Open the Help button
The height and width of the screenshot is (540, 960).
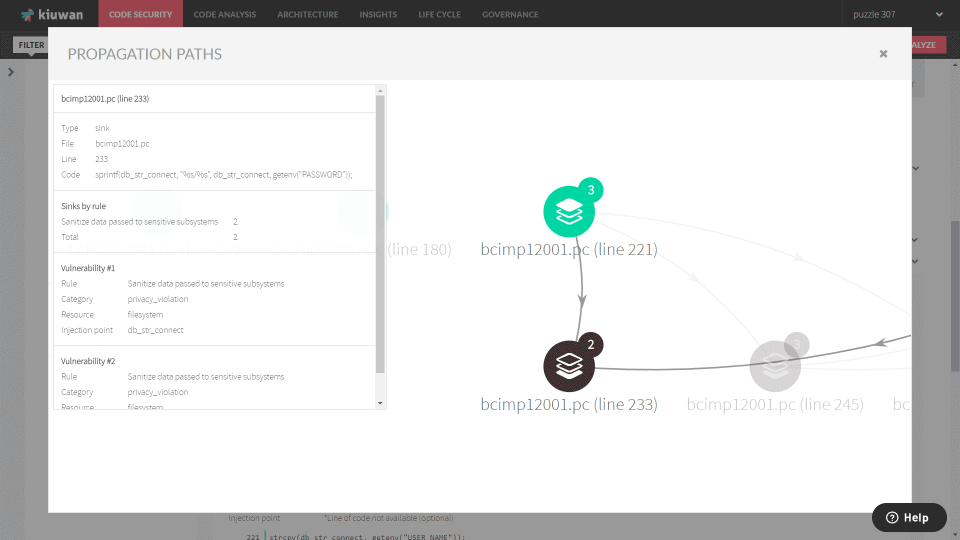pos(909,517)
